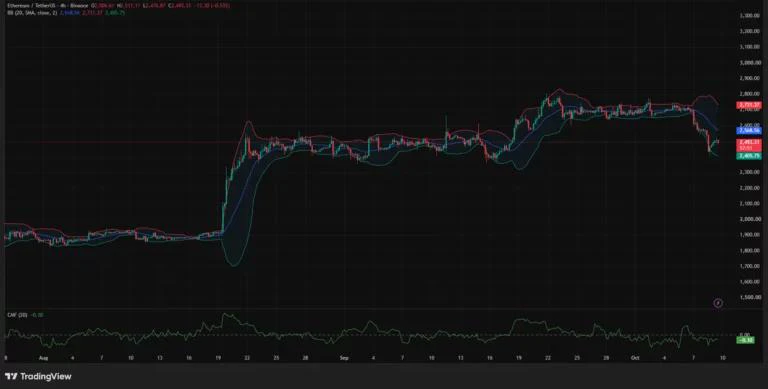This screenshot has height=389, width=768.
Task: Click the purple lightning event icon
Action: tap(718, 303)
